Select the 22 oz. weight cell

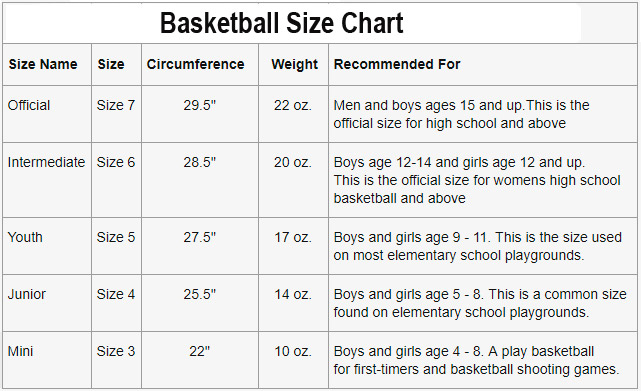(x=293, y=105)
